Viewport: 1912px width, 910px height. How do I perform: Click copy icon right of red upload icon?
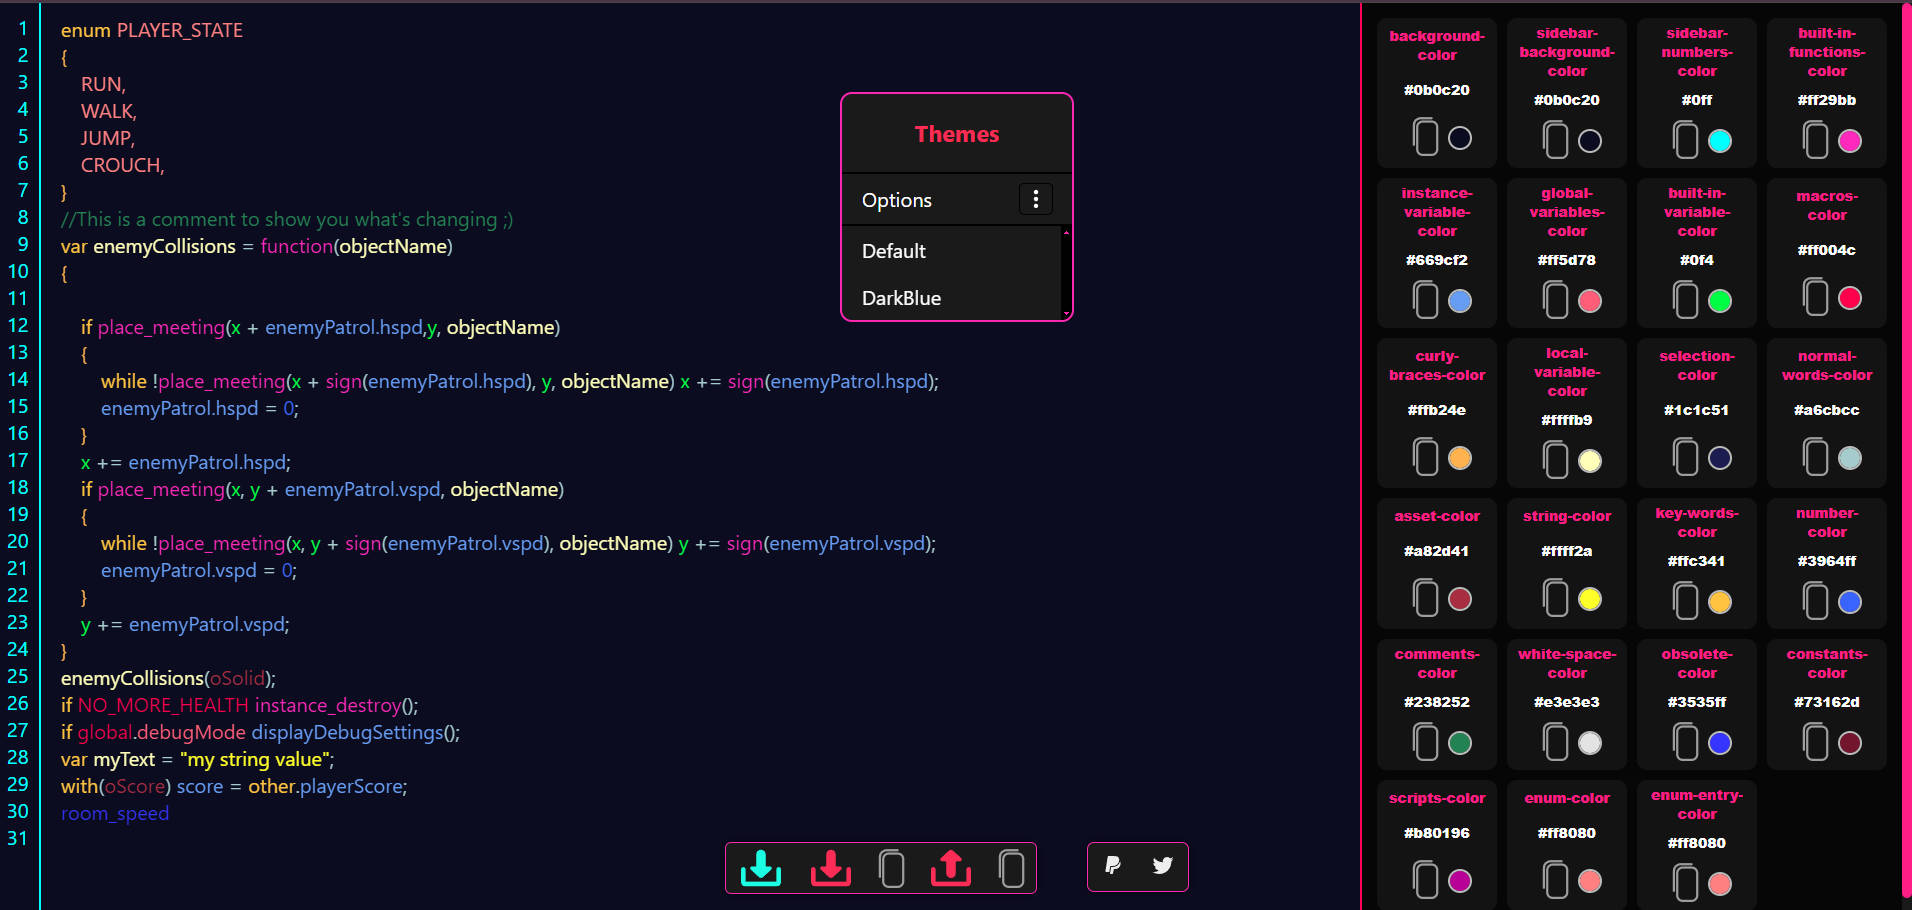pyautogui.click(x=1011, y=868)
